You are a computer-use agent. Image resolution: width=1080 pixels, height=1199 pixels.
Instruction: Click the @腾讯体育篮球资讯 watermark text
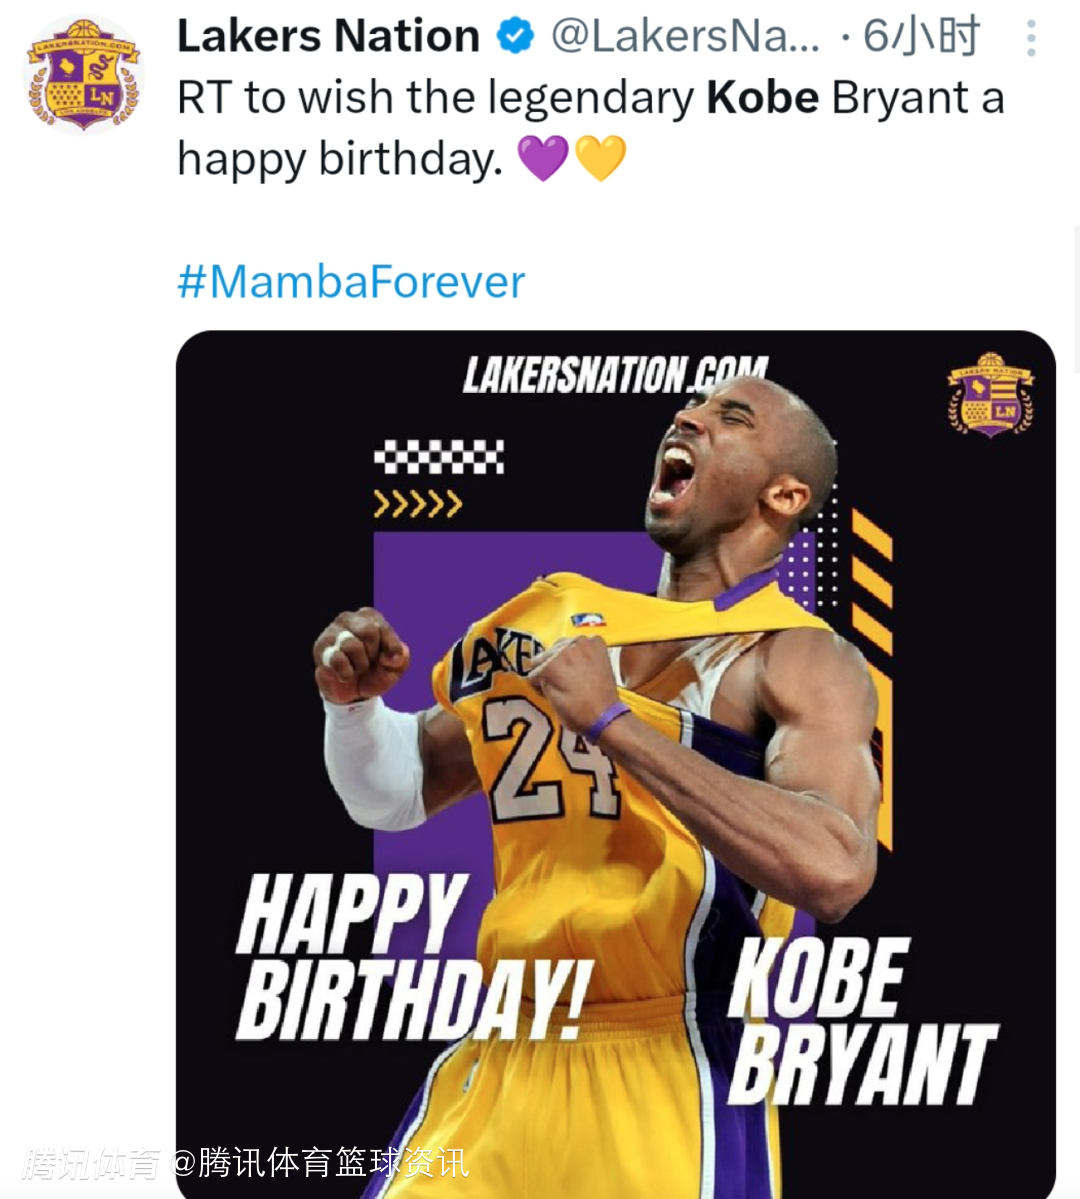(x=320, y=1163)
